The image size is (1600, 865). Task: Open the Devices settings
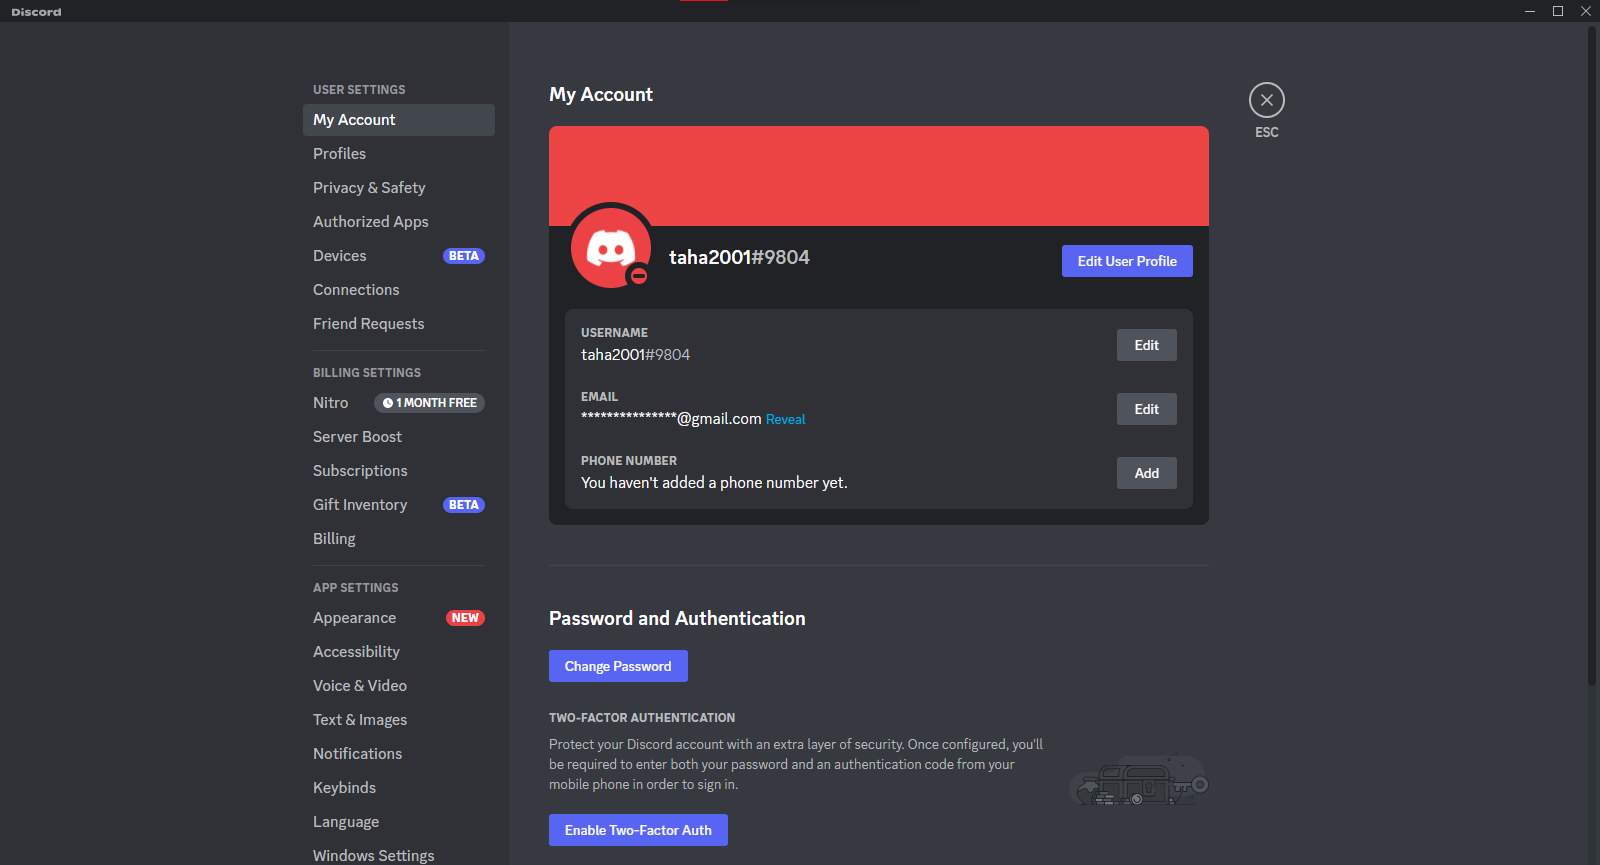(x=399, y=256)
